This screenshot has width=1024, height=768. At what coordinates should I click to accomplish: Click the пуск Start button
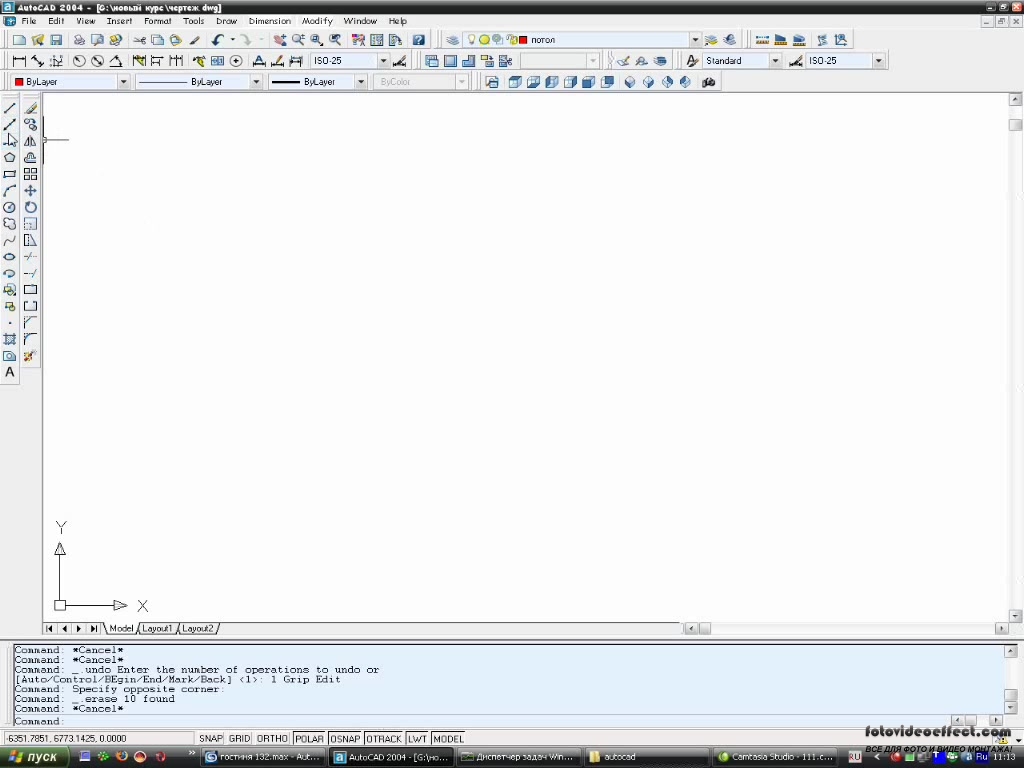pos(34,757)
